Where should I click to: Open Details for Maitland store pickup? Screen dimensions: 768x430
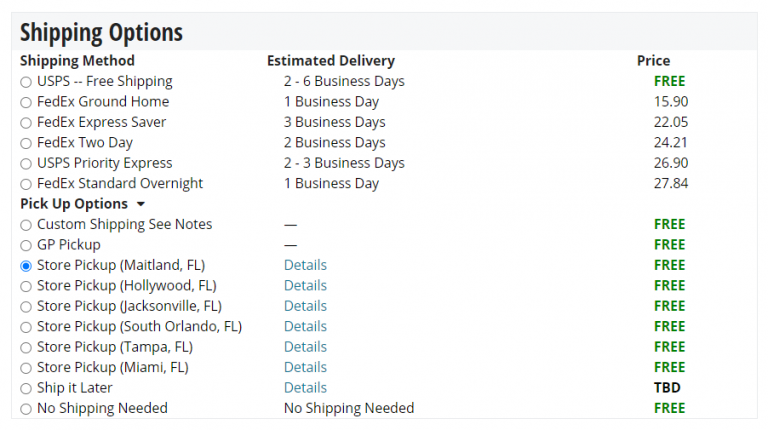305,265
